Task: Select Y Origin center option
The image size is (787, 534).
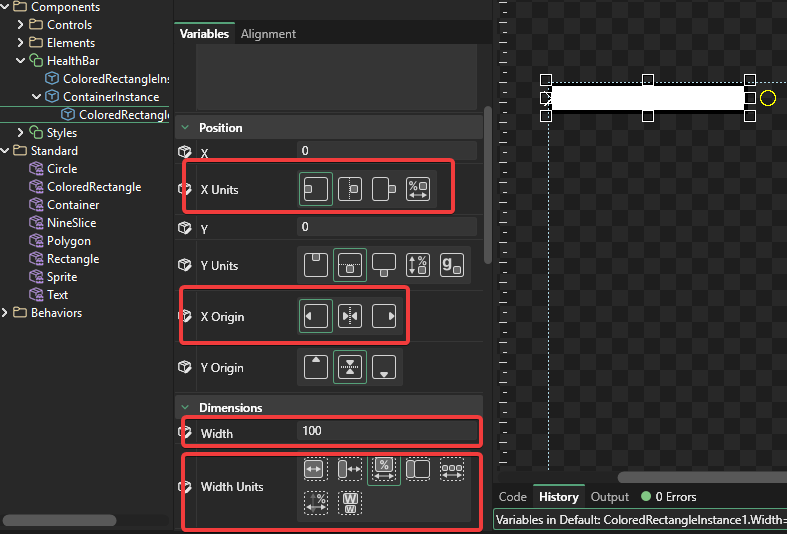Action: 350,367
